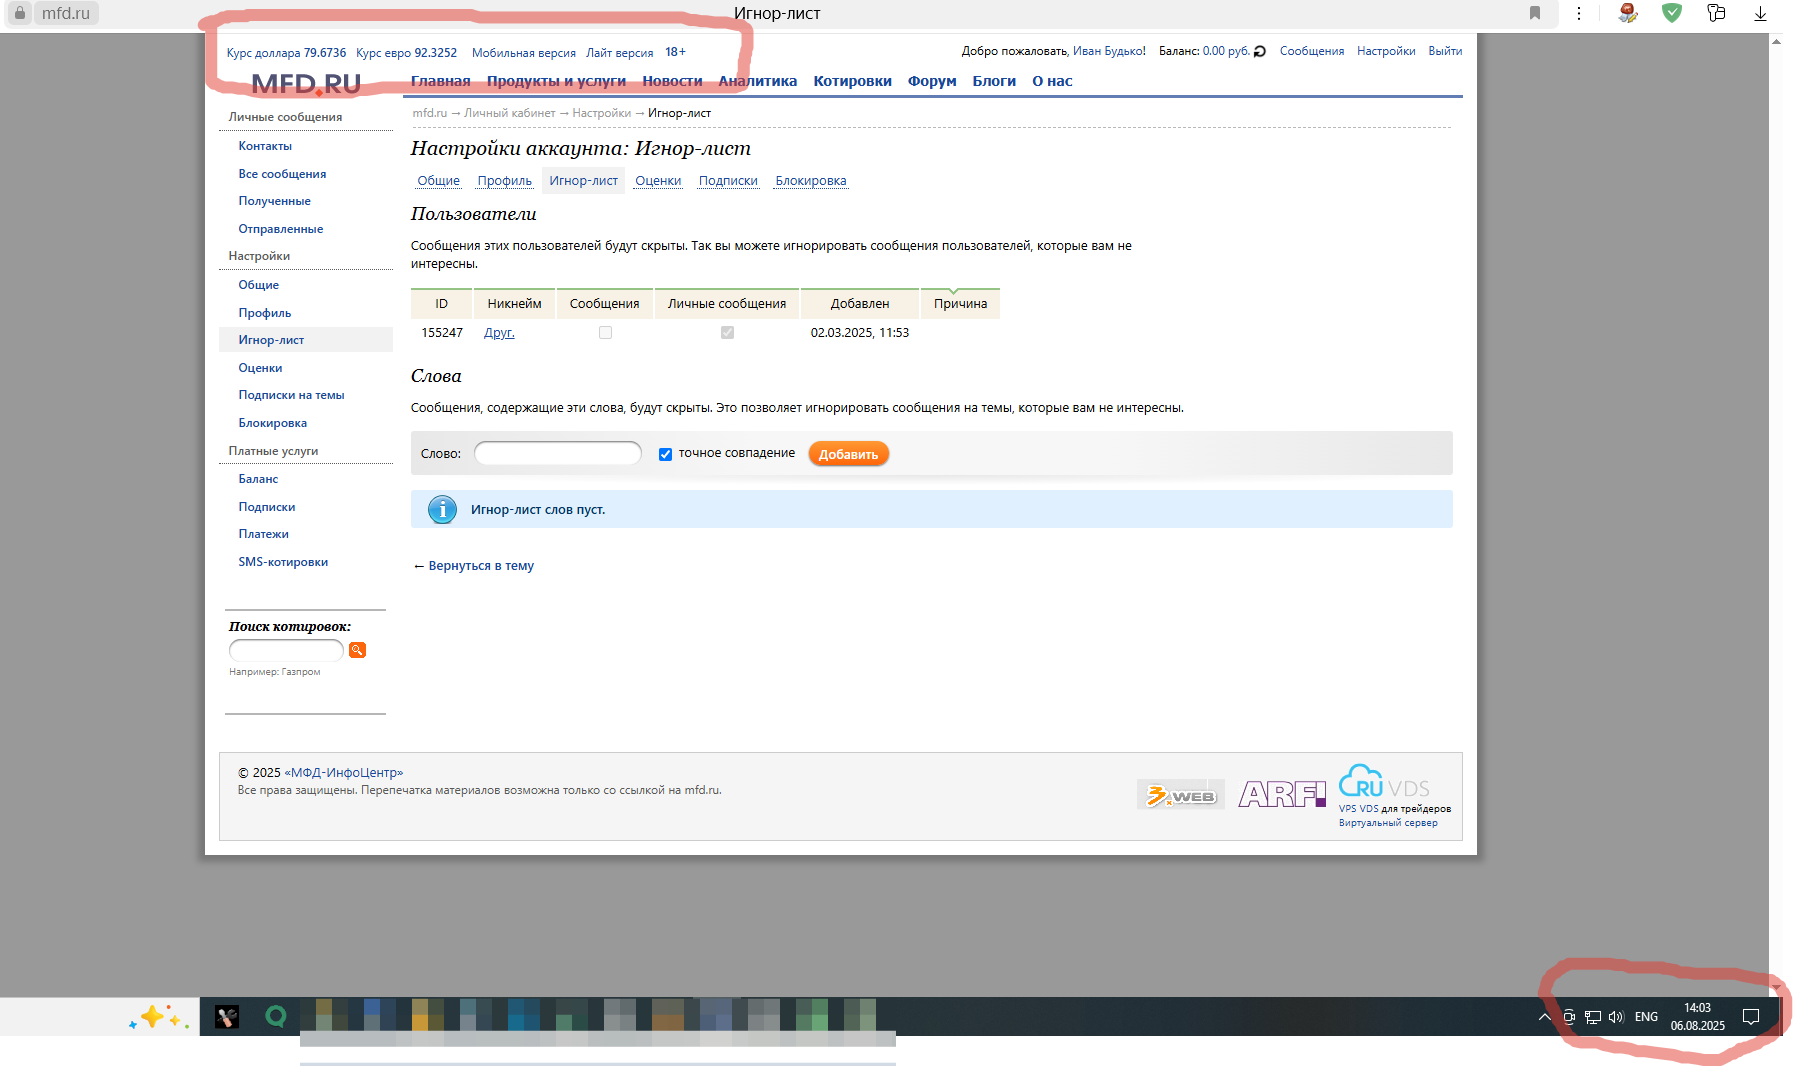
Task: Click the orange quote search magnifier icon
Action: pyautogui.click(x=357, y=650)
